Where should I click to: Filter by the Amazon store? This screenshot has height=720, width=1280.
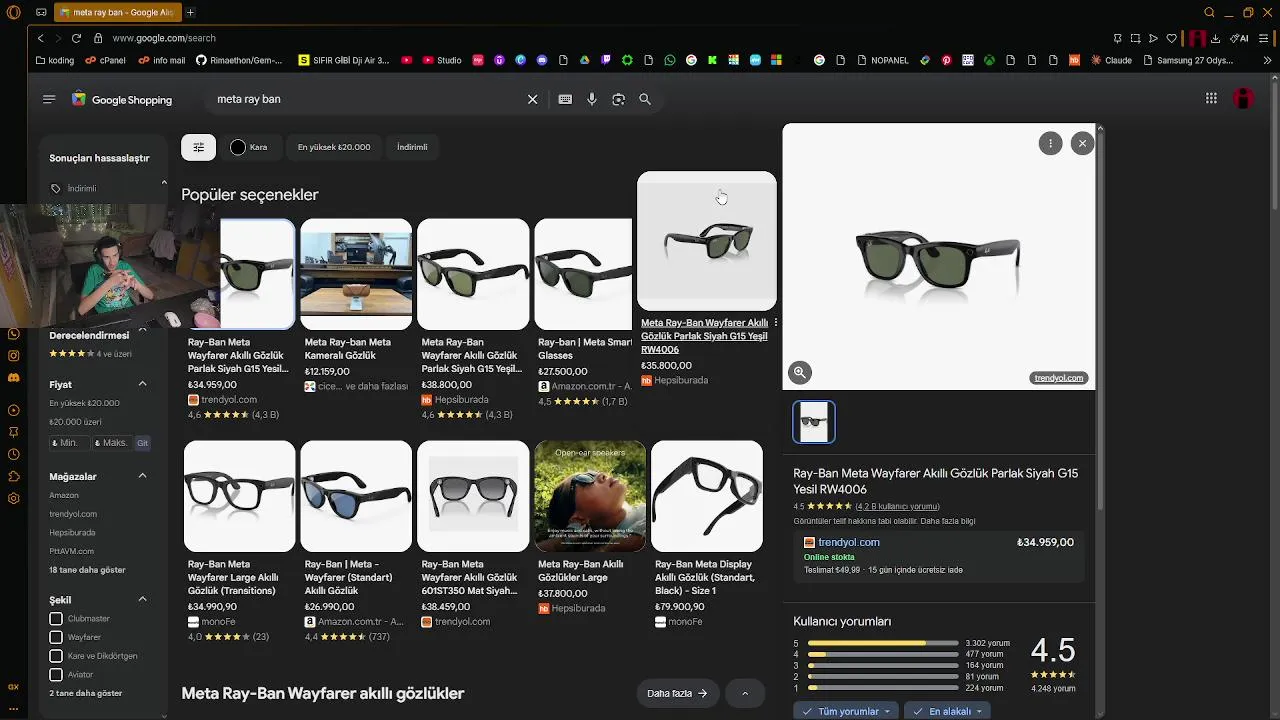(x=64, y=495)
